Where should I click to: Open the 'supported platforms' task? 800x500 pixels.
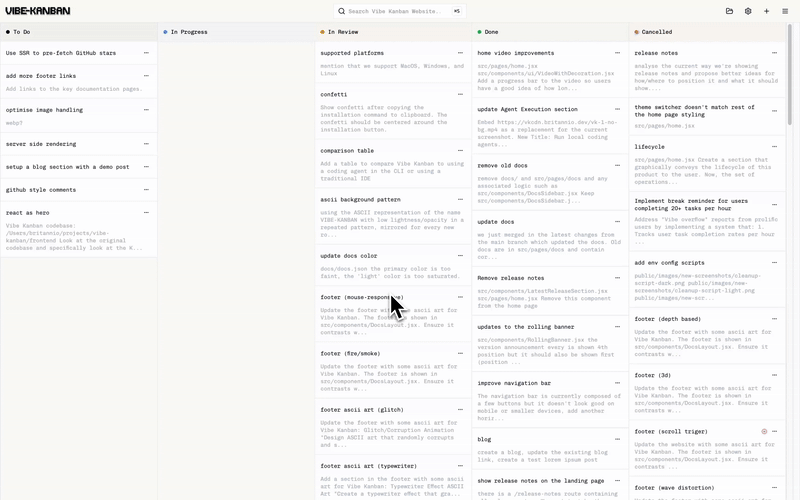point(393,63)
